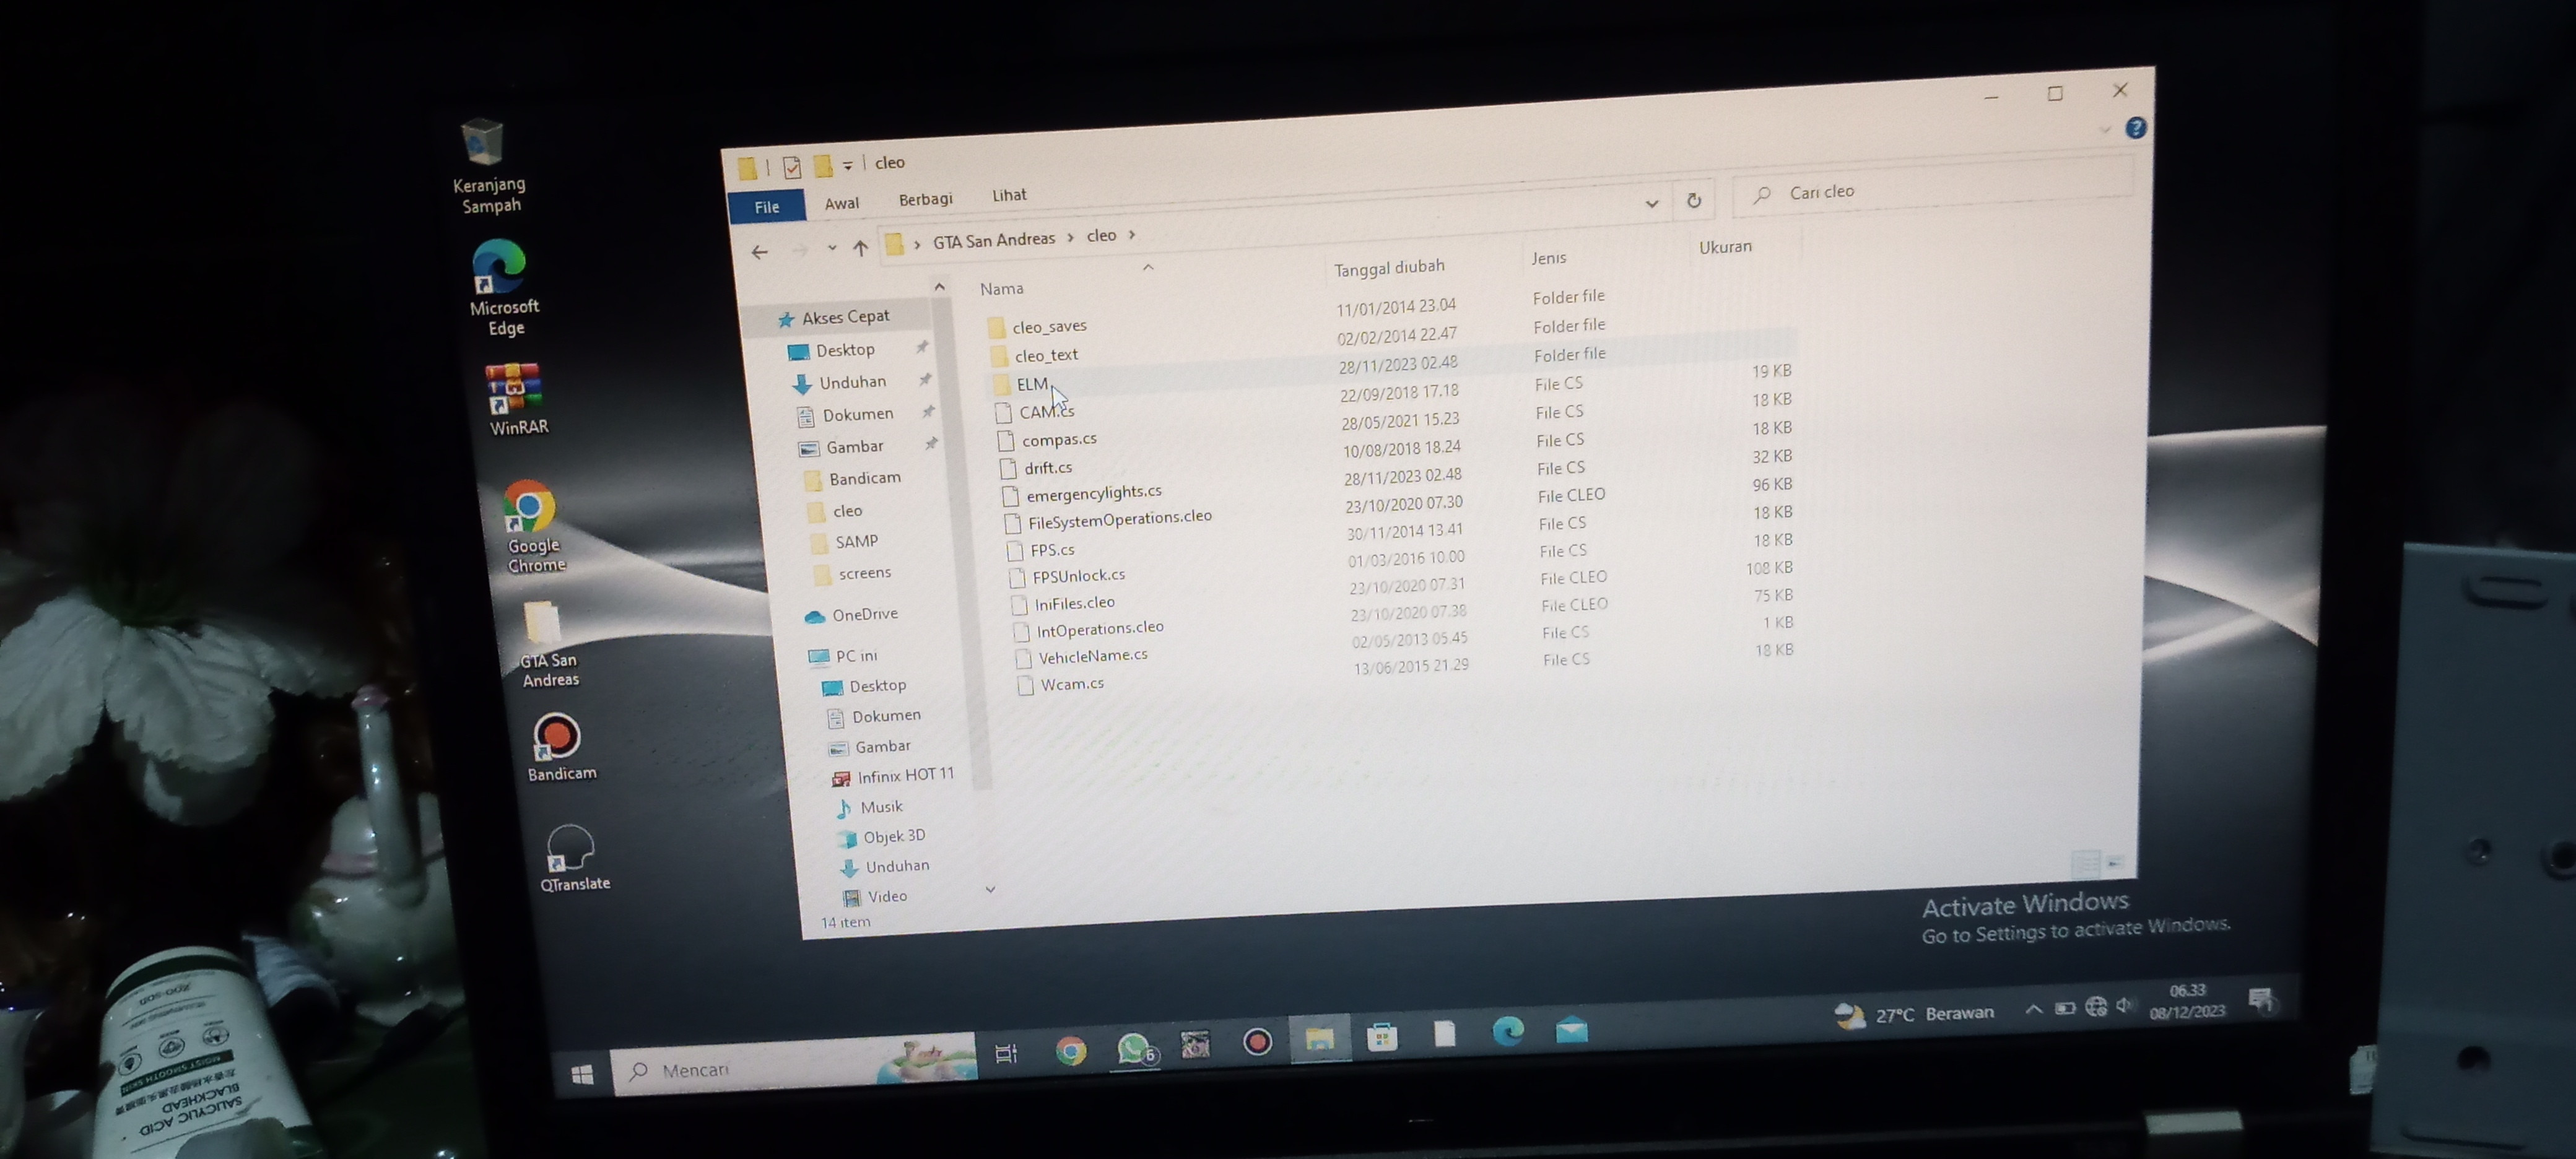The width and height of the screenshot is (2576, 1159).
Task: Click GTA San Andreas breadcrumb
Action: pos(993,240)
